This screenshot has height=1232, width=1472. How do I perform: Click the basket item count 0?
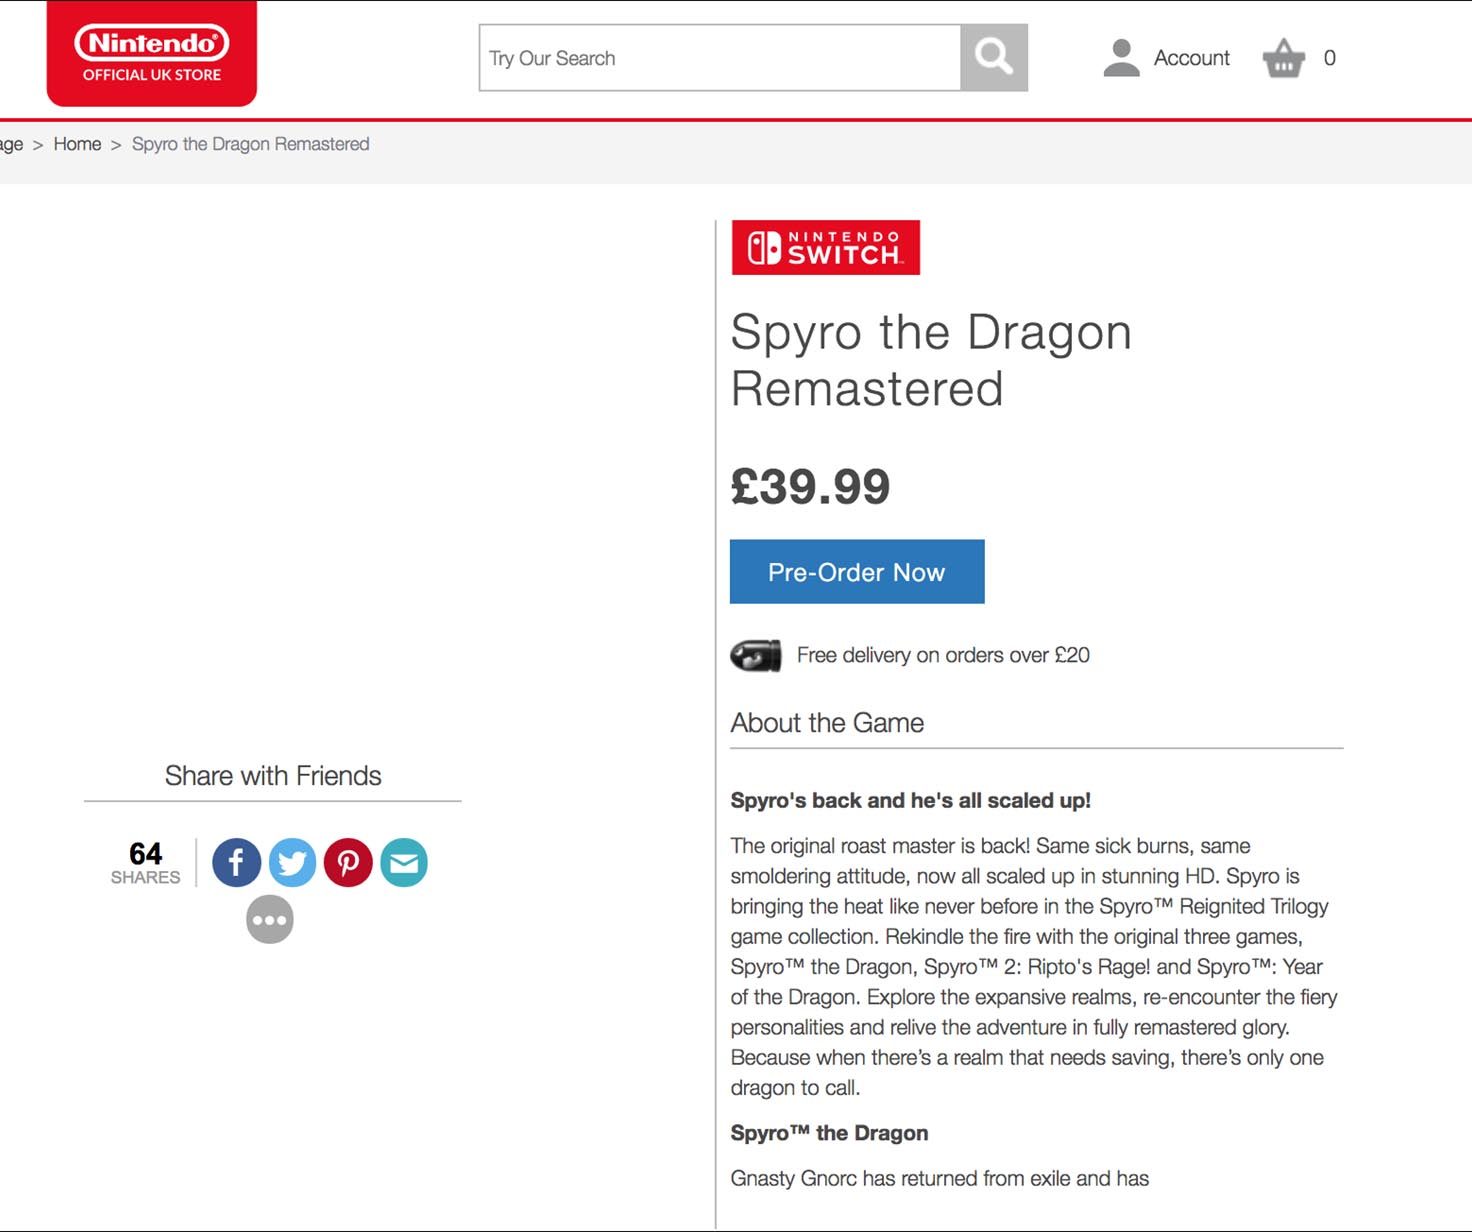1330,58
